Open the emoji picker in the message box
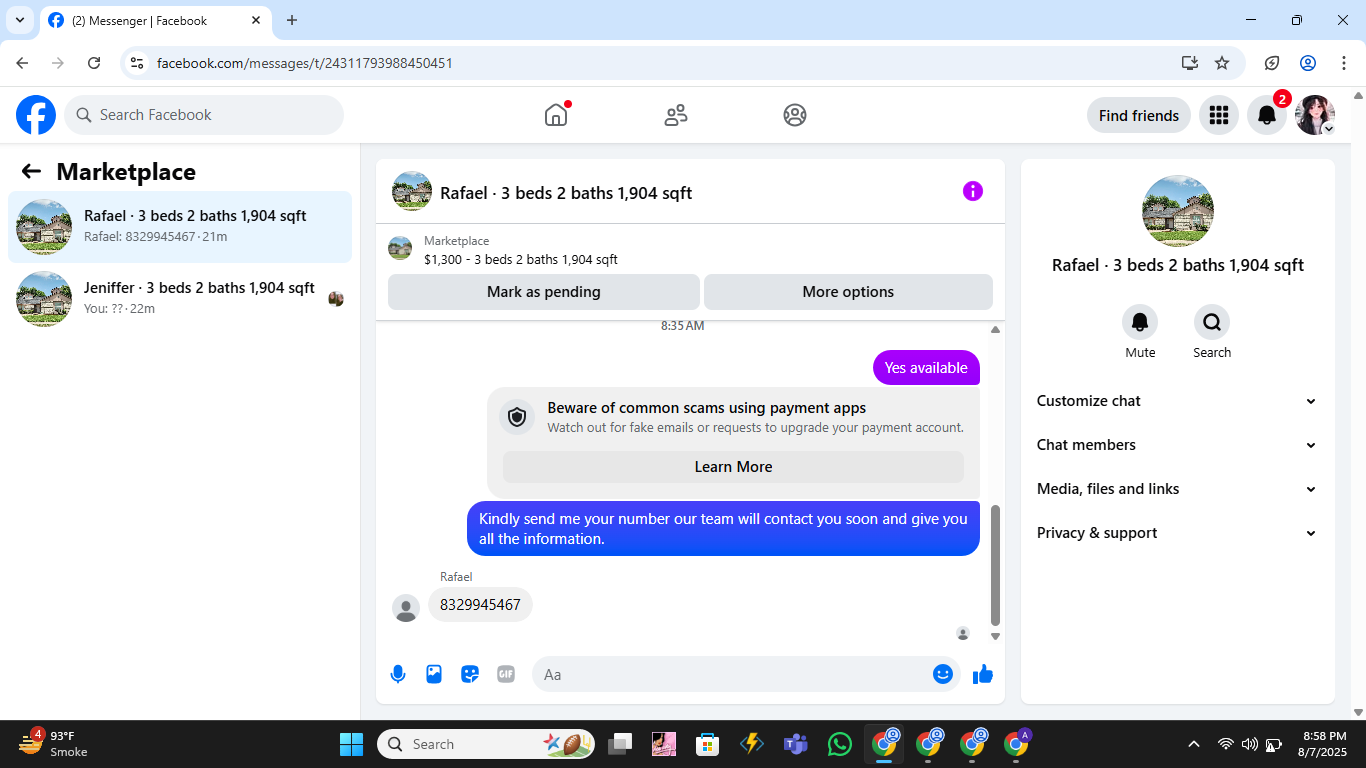1366x768 pixels. [x=942, y=674]
